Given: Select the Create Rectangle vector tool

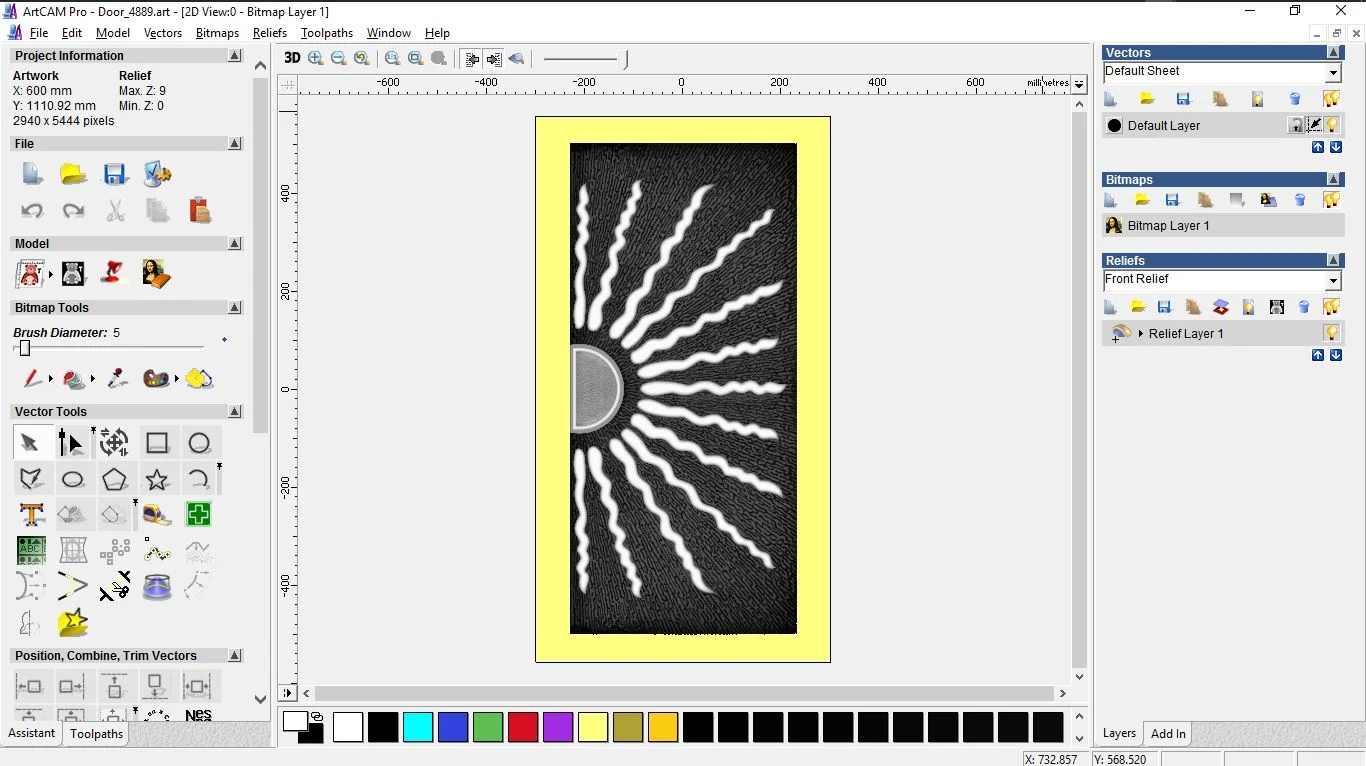Looking at the screenshot, I should point(157,443).
